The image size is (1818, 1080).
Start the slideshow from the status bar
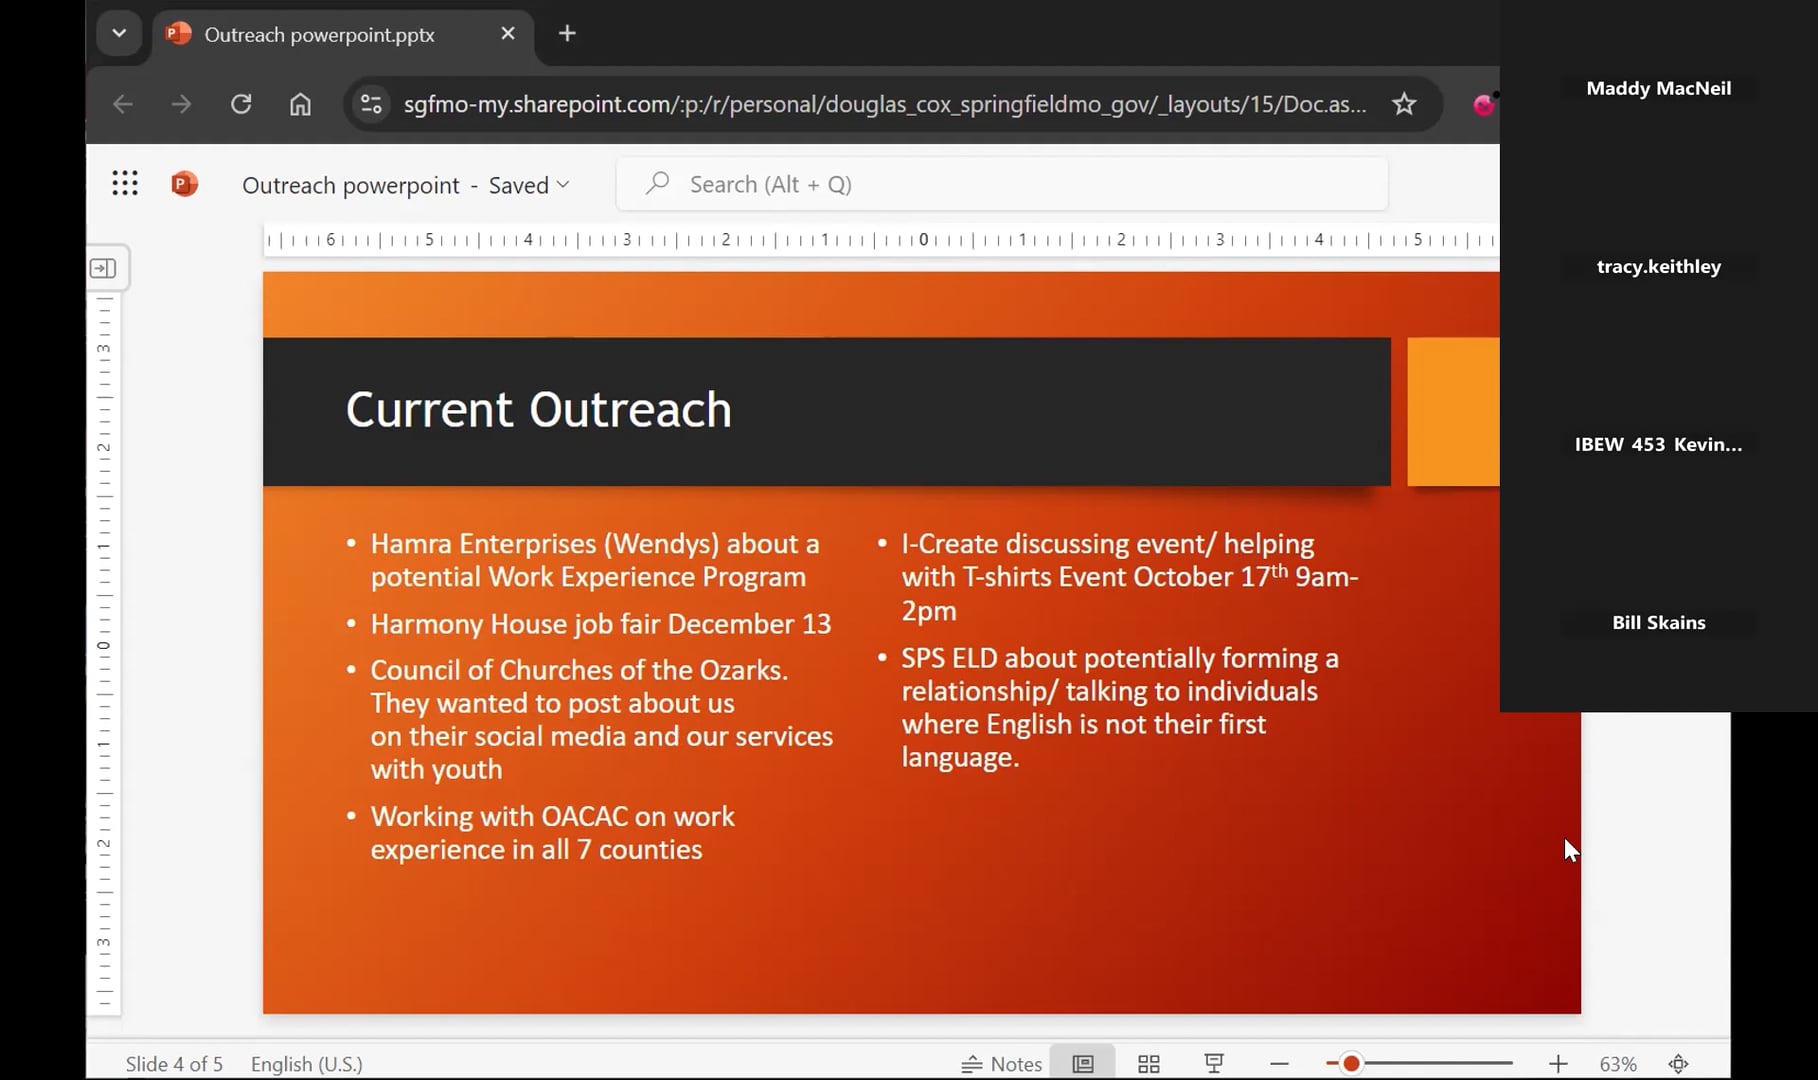pyautogui.click(x=1214, y=1064)
